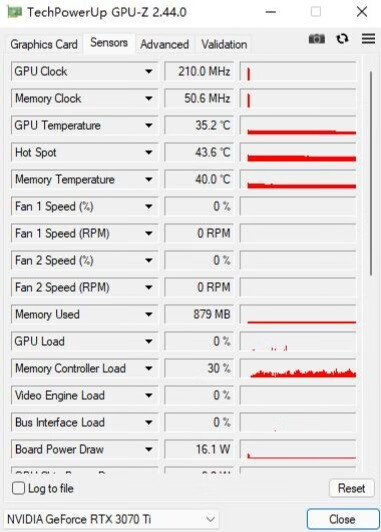Open the Board Power Draw dropdown arrow
The height and width of the screenshot is (532, 381).
[149, 450]
